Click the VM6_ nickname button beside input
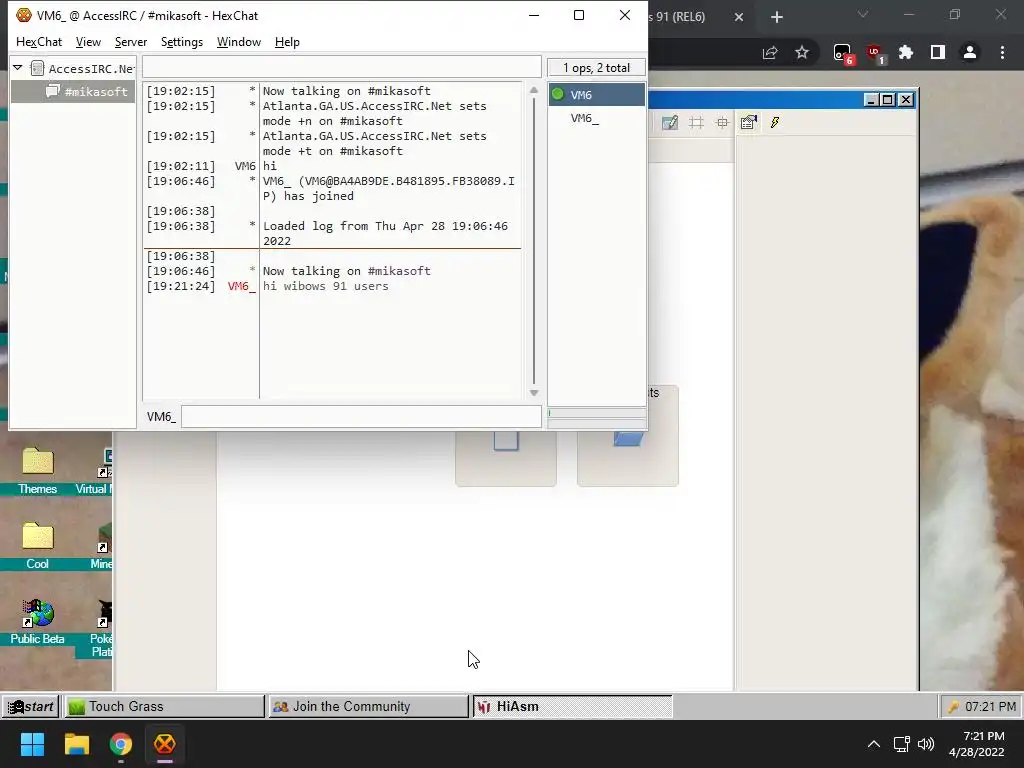The image size is (1024, 768). pyautogui.click(x=161, y=417)
